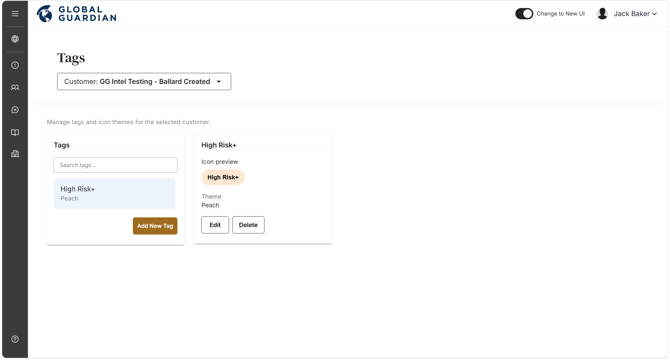Click into the Search tags field
Screen dimensions: 670x360
[115, 165]
